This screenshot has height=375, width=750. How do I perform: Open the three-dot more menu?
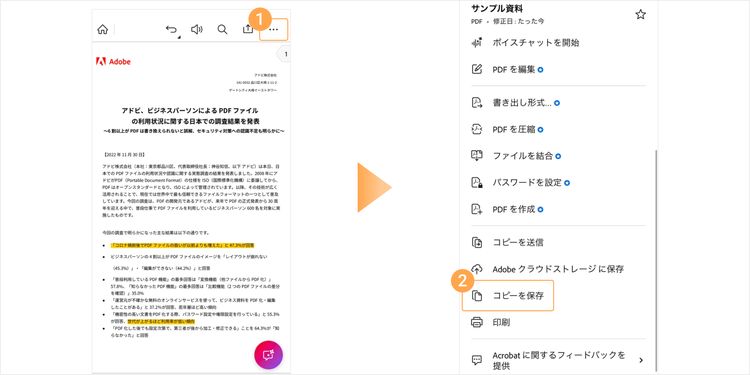274,30
